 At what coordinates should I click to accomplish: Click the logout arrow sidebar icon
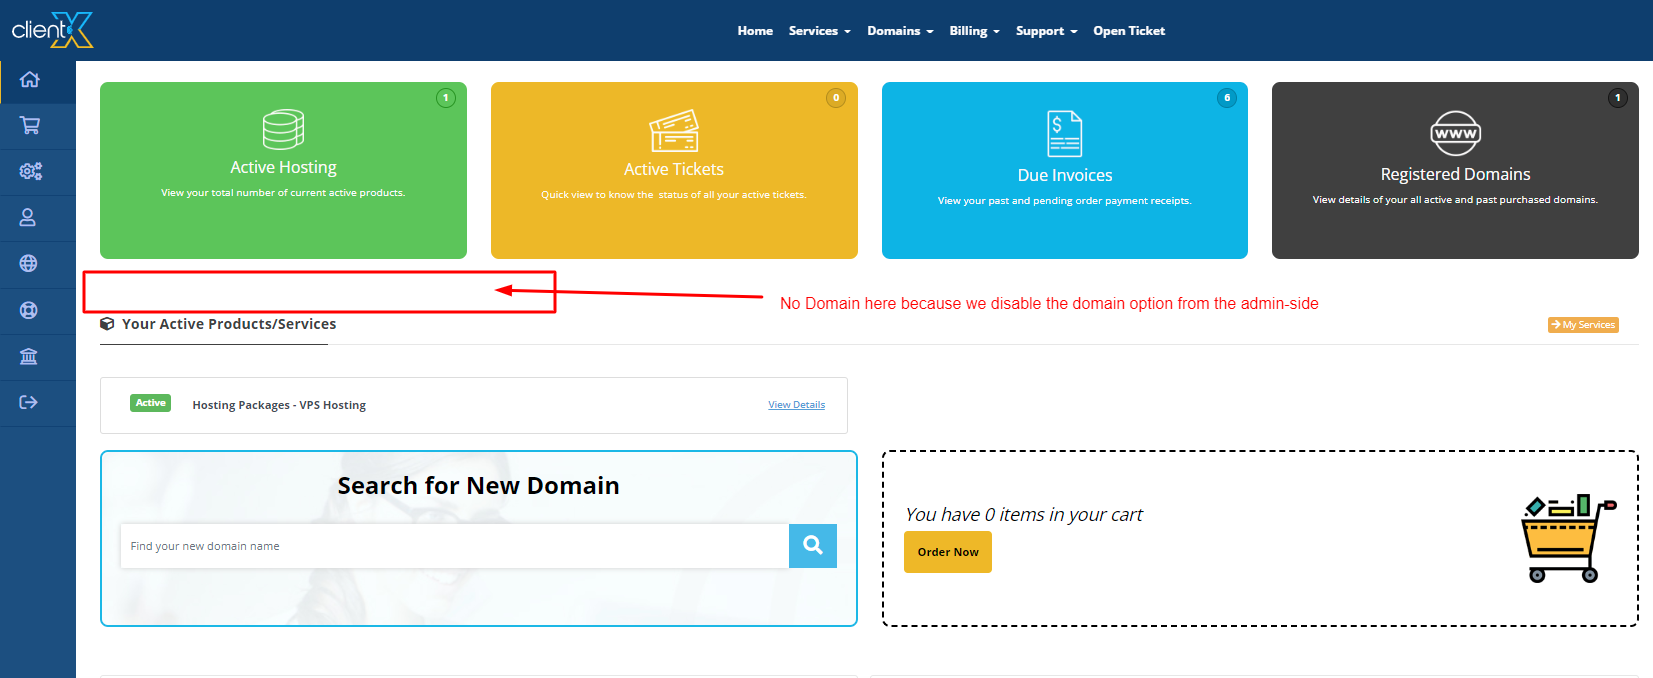tap(29, 403)
